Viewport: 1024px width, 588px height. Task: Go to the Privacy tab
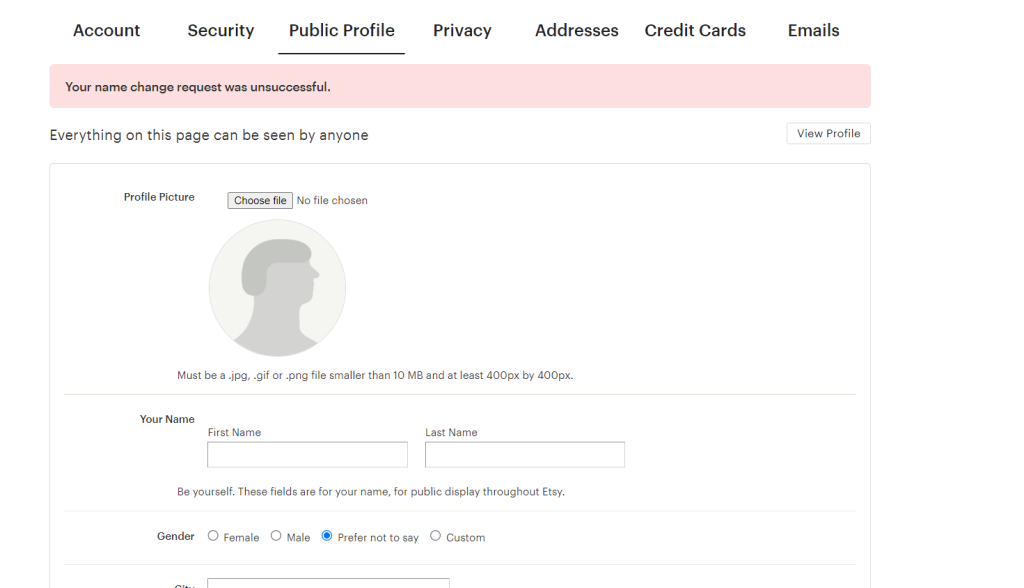tap(461, 31)
